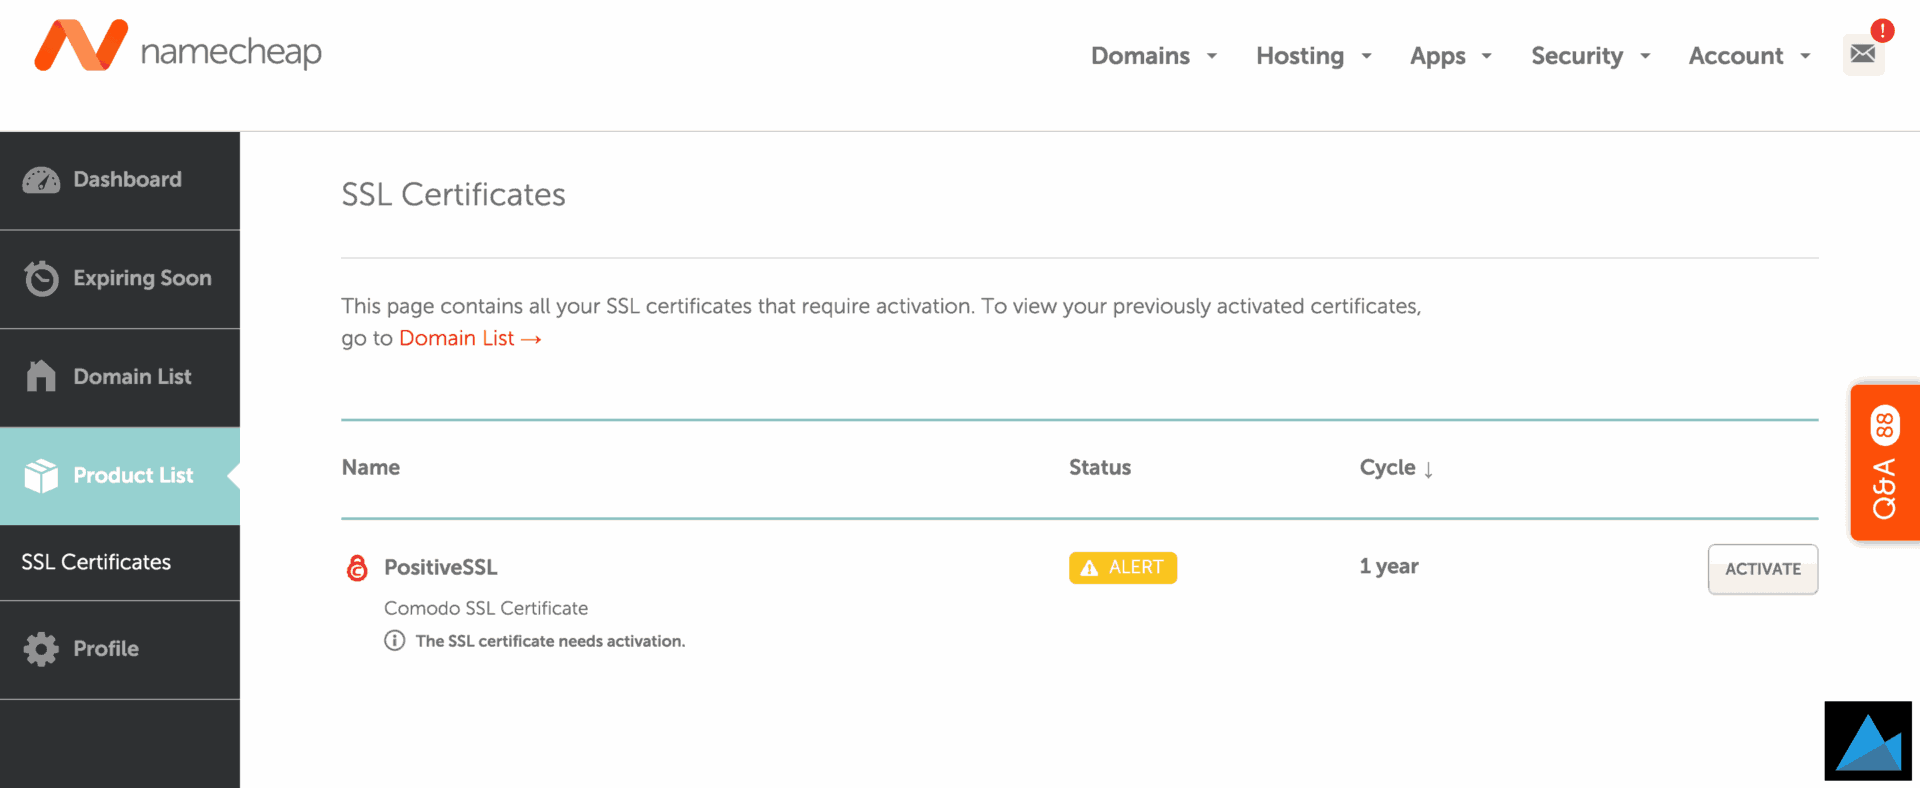Image resolution: width=1920 pixels, height=788 pixels.
Task: Click the Domain List house icon
Action: 41,376
